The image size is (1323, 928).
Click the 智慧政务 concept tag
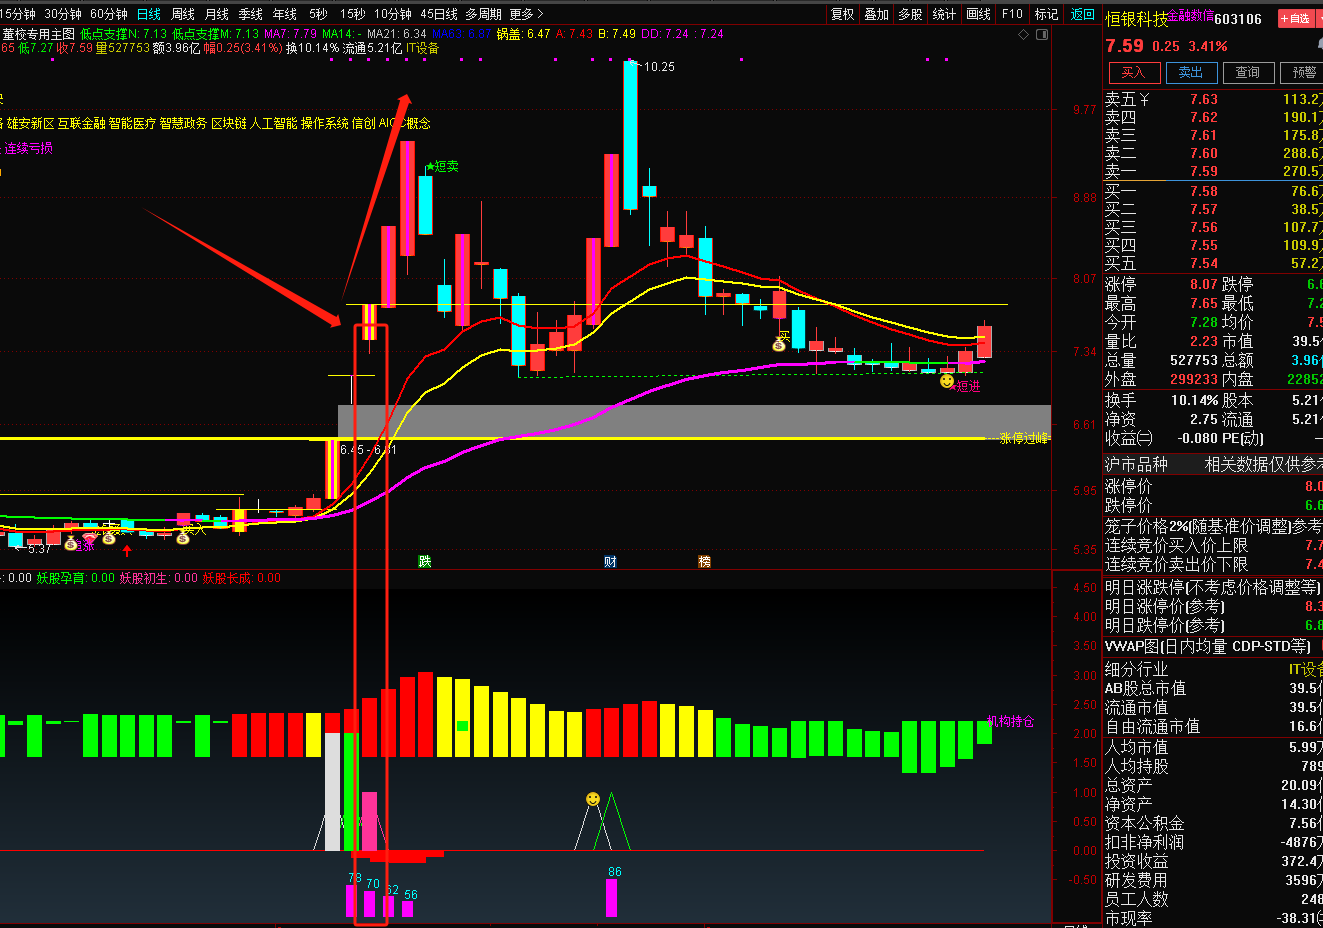[183, 123]
